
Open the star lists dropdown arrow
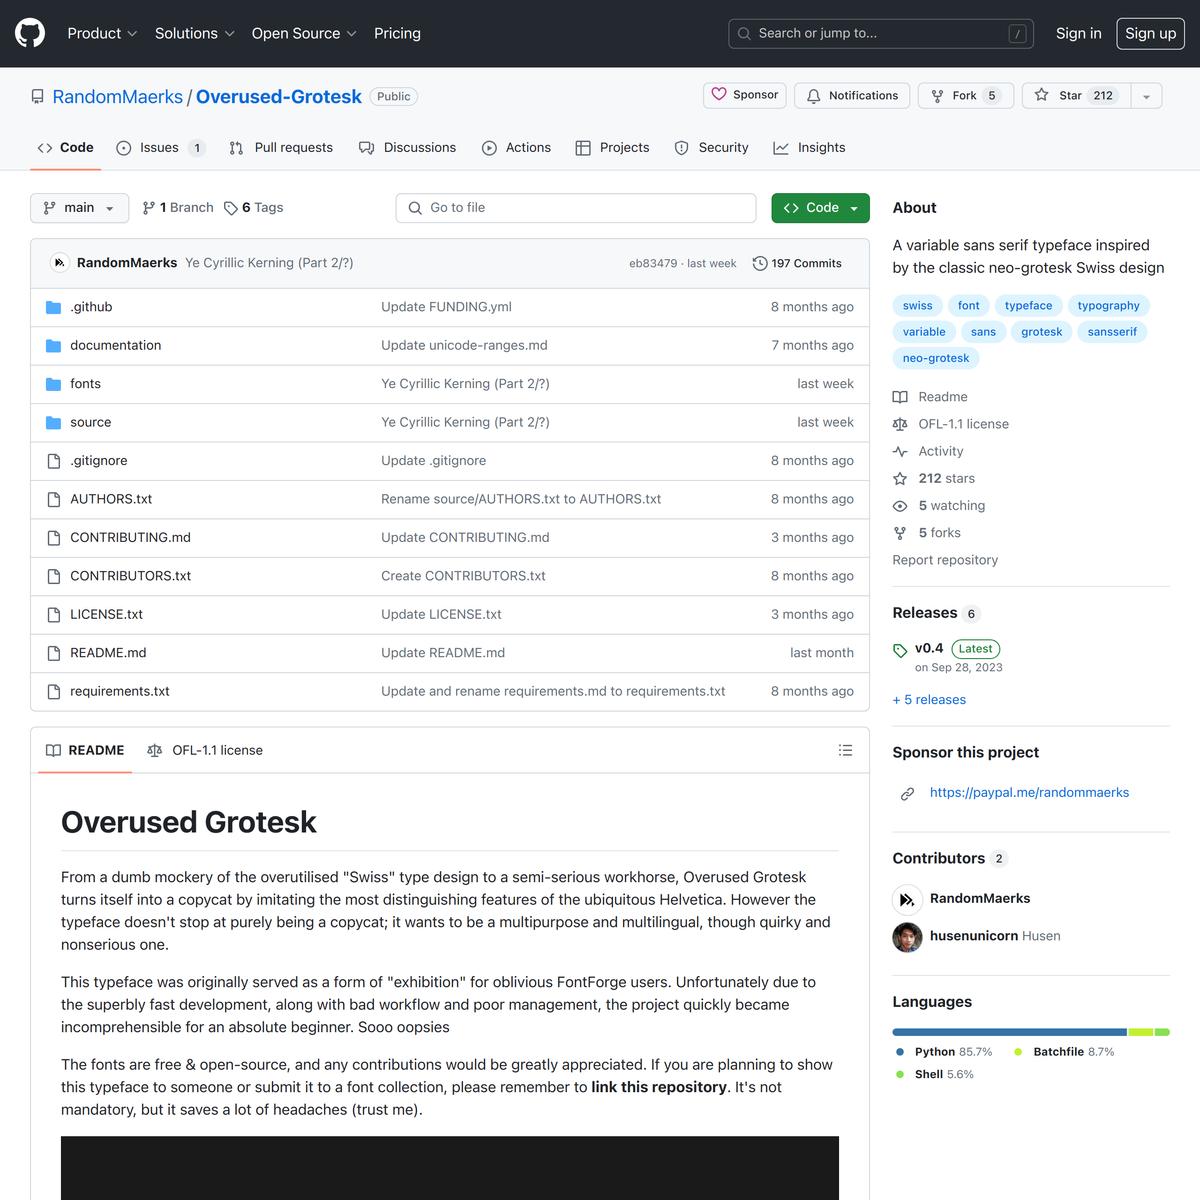[x=1146, y=96]
